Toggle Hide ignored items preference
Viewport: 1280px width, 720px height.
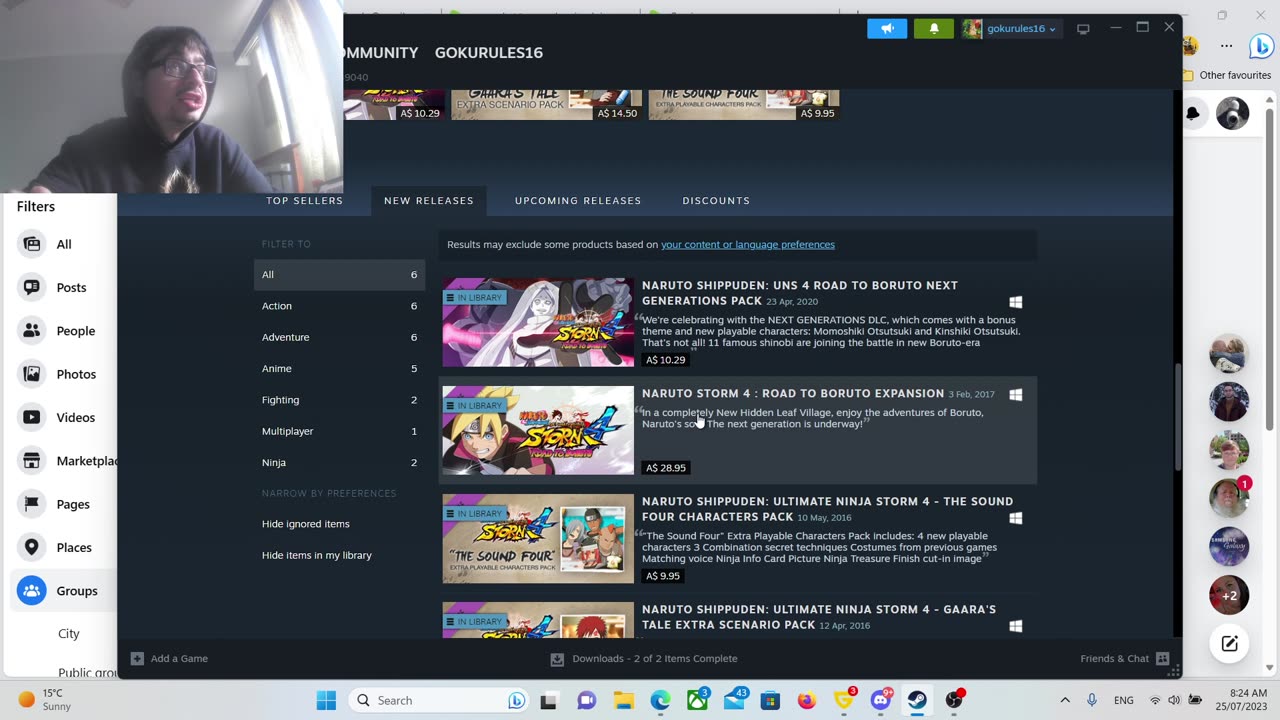pos(306,524)
